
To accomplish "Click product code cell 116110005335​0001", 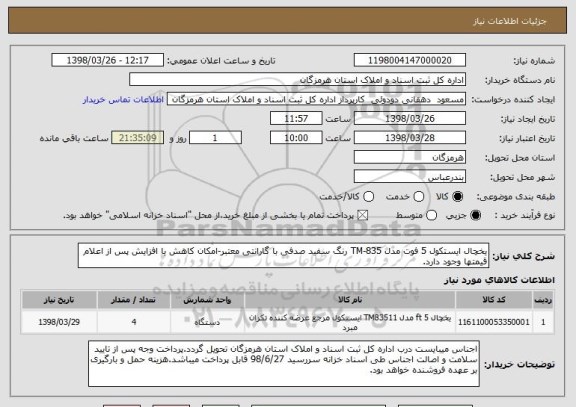I will (494, 322).
